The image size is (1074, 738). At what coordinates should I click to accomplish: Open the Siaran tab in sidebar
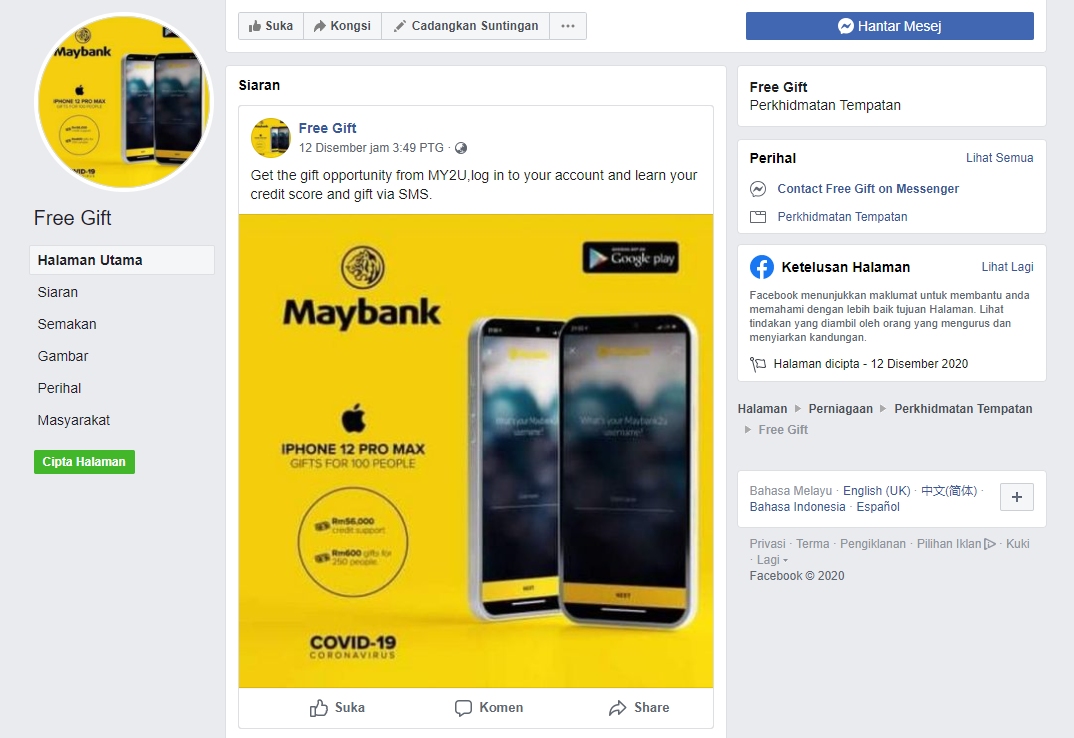(x=58, y=293)
